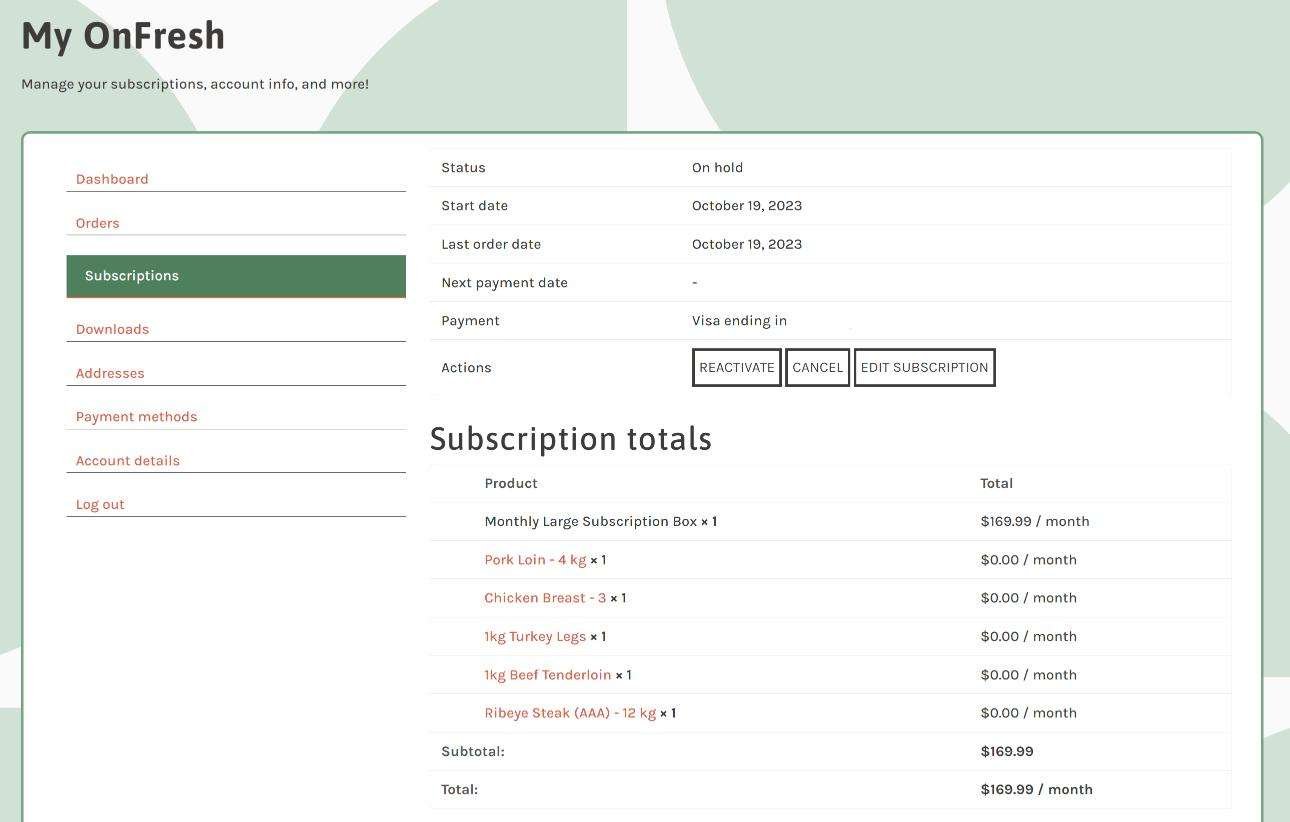The width and height of the screenshot is (1290, 822).
Task: Open the Dashboard section in the sidebar
Action: (x=112, y=179)
